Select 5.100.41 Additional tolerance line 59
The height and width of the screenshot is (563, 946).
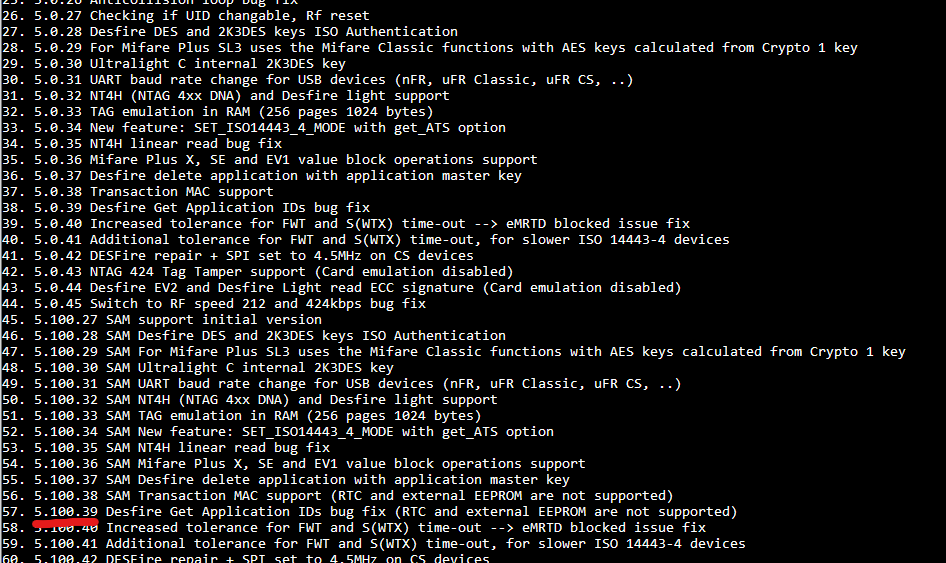coord(374,544)
